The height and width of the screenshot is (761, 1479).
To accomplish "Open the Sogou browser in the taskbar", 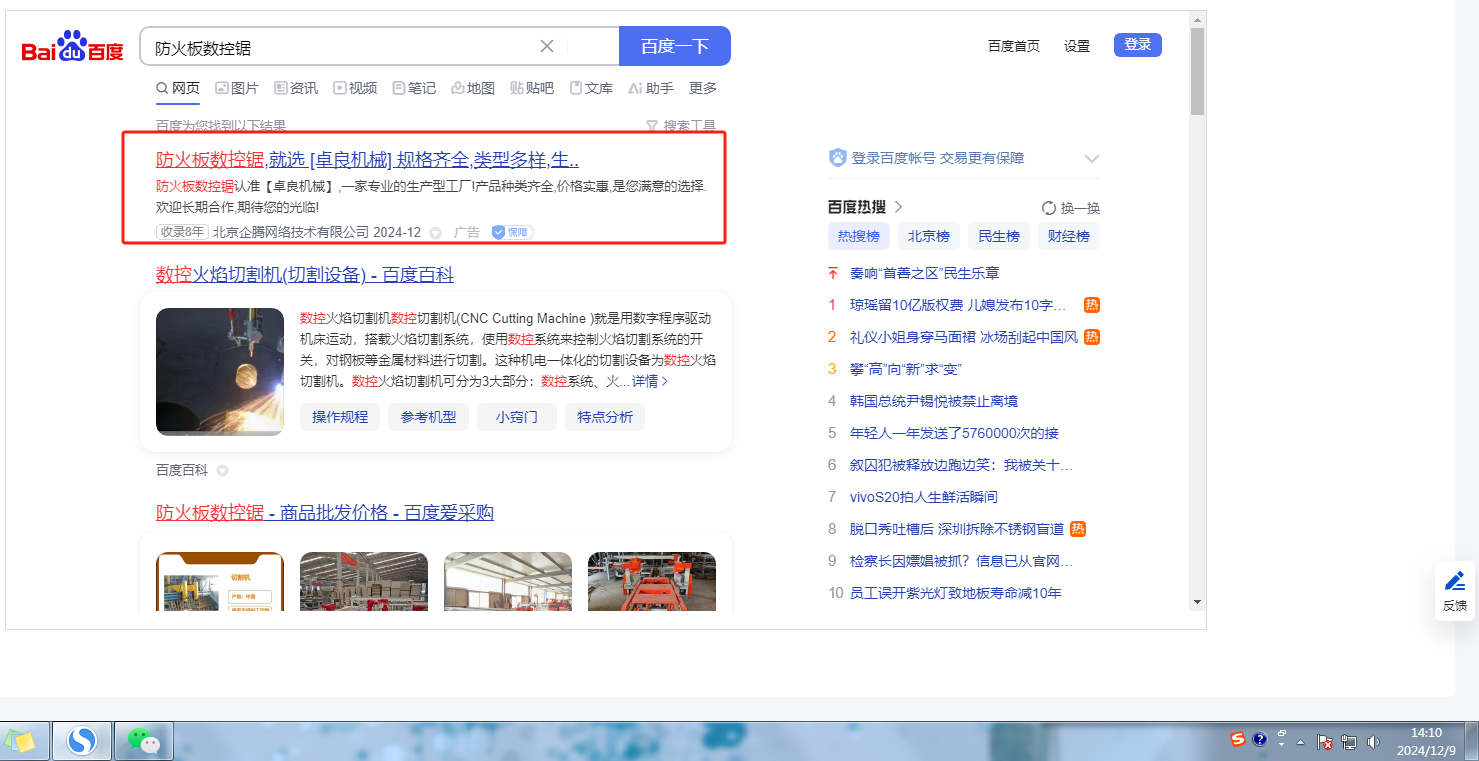I will tap(81, 741).
